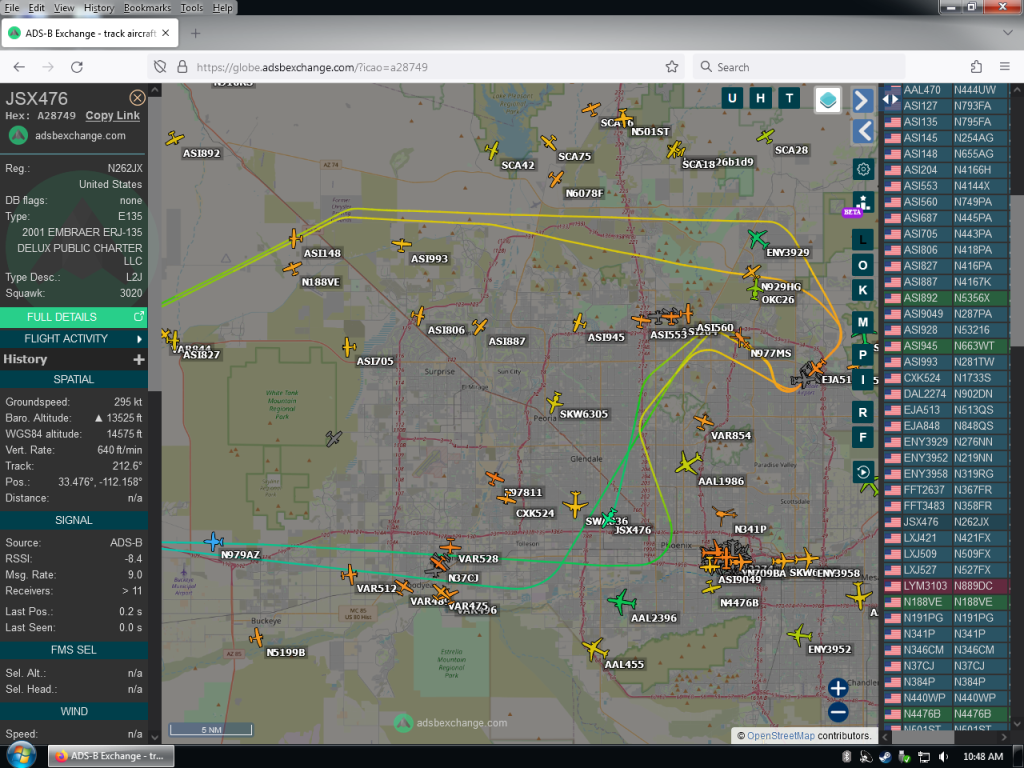Toggle the U map filter button

pyautogui.click(x=732, y=99)
